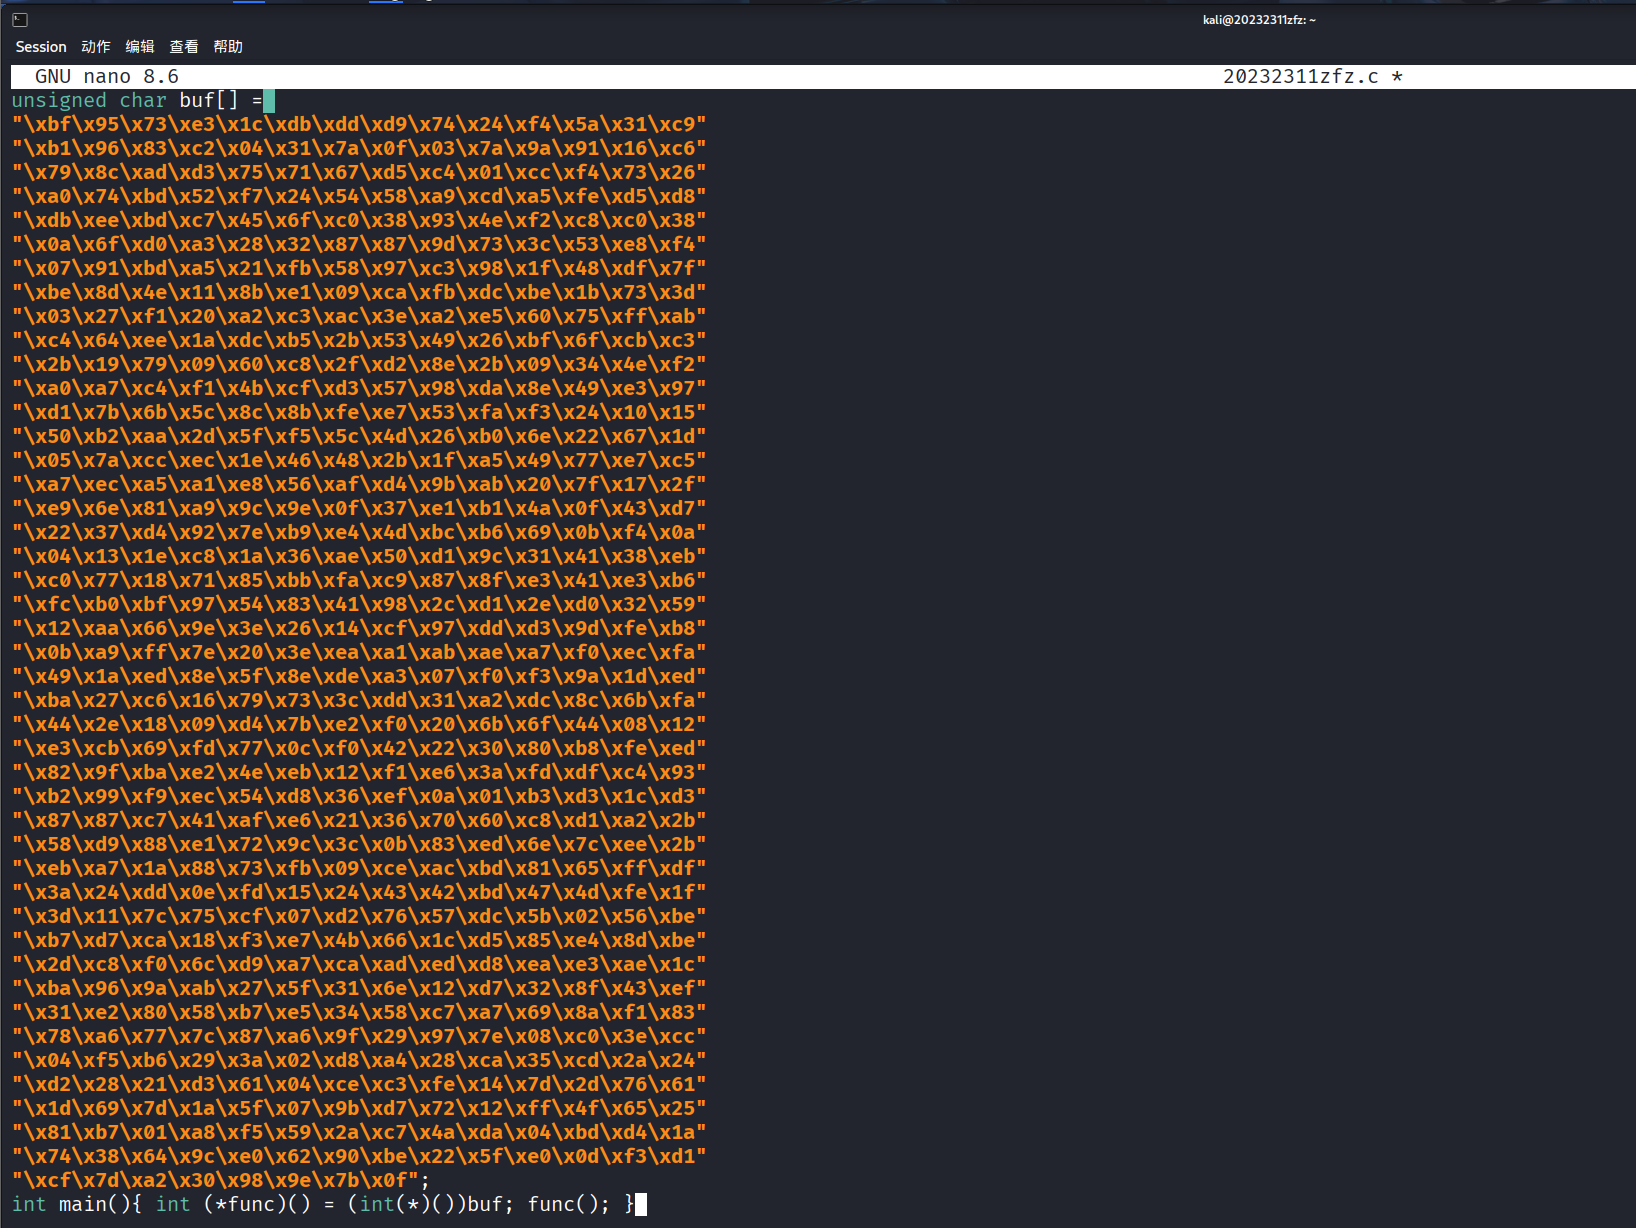Click the line starting with \x49\x1a\xed
This screenshot has width=1636, height=1228.
(359, 677)
